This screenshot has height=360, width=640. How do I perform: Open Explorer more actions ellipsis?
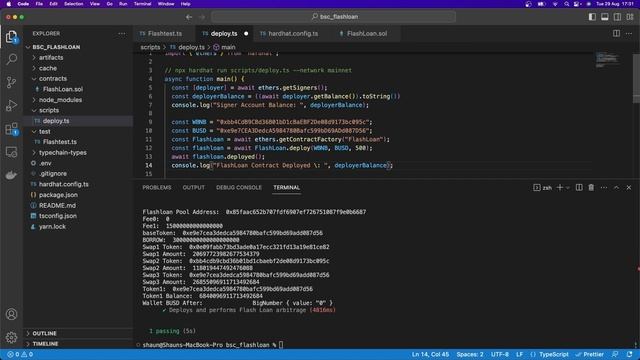122,33
